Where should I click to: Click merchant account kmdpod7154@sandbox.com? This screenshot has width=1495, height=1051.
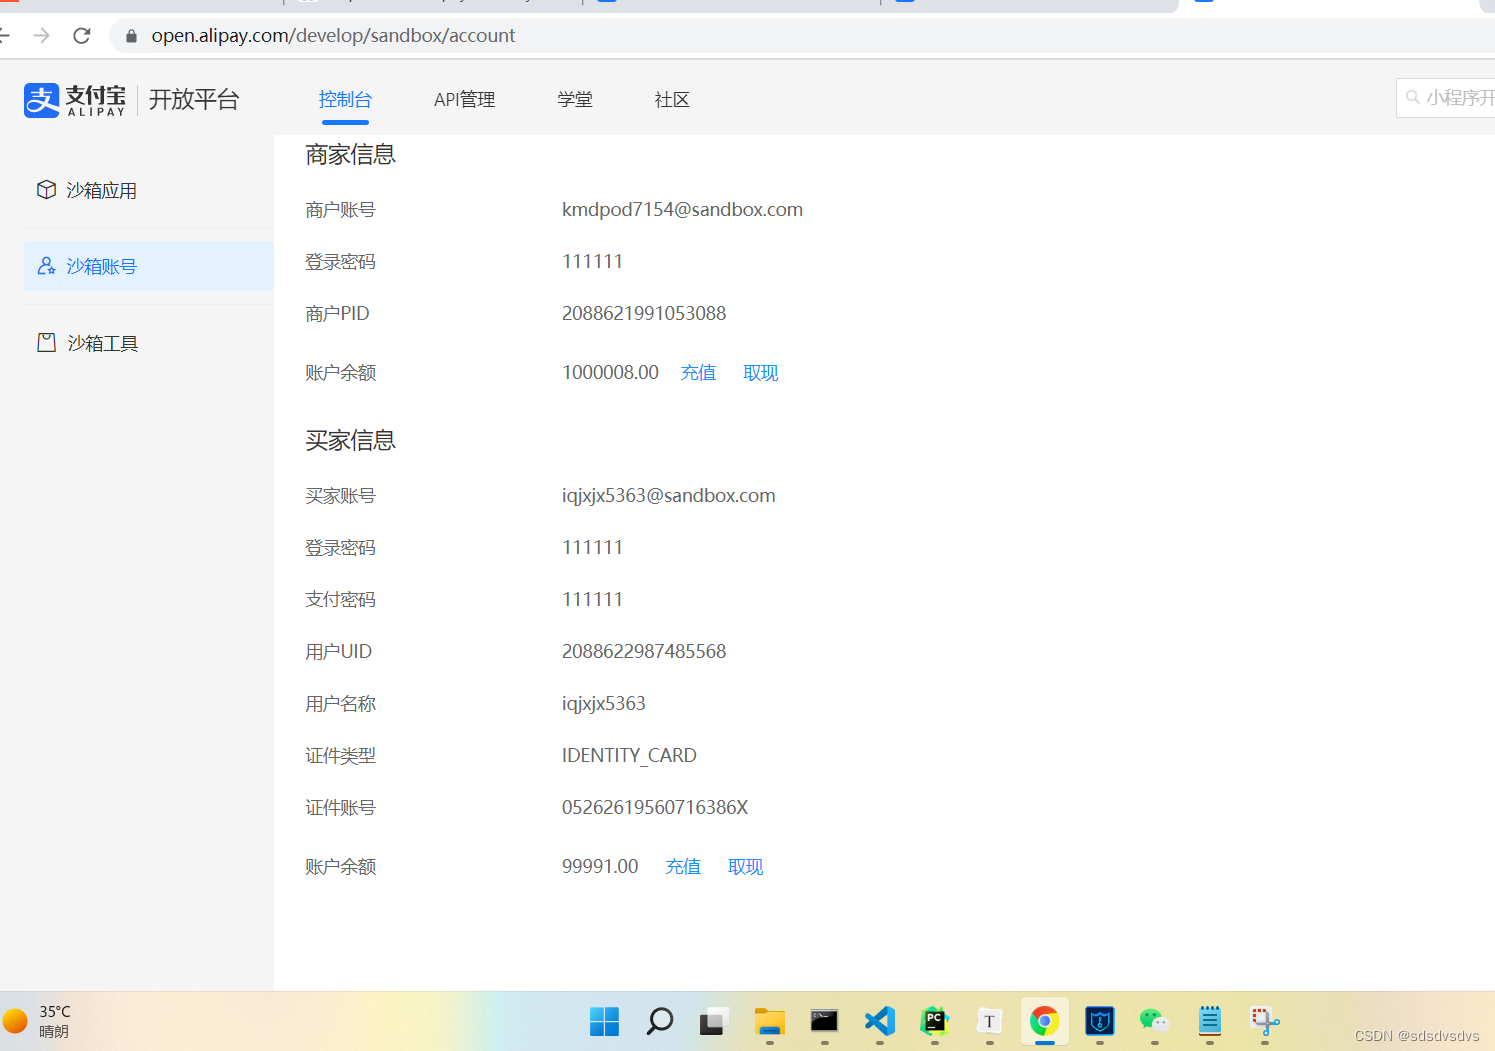coord(682,210)
